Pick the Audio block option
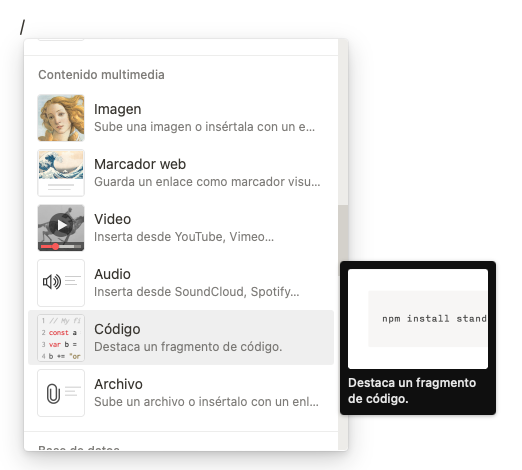 click(x=181, y=283)
